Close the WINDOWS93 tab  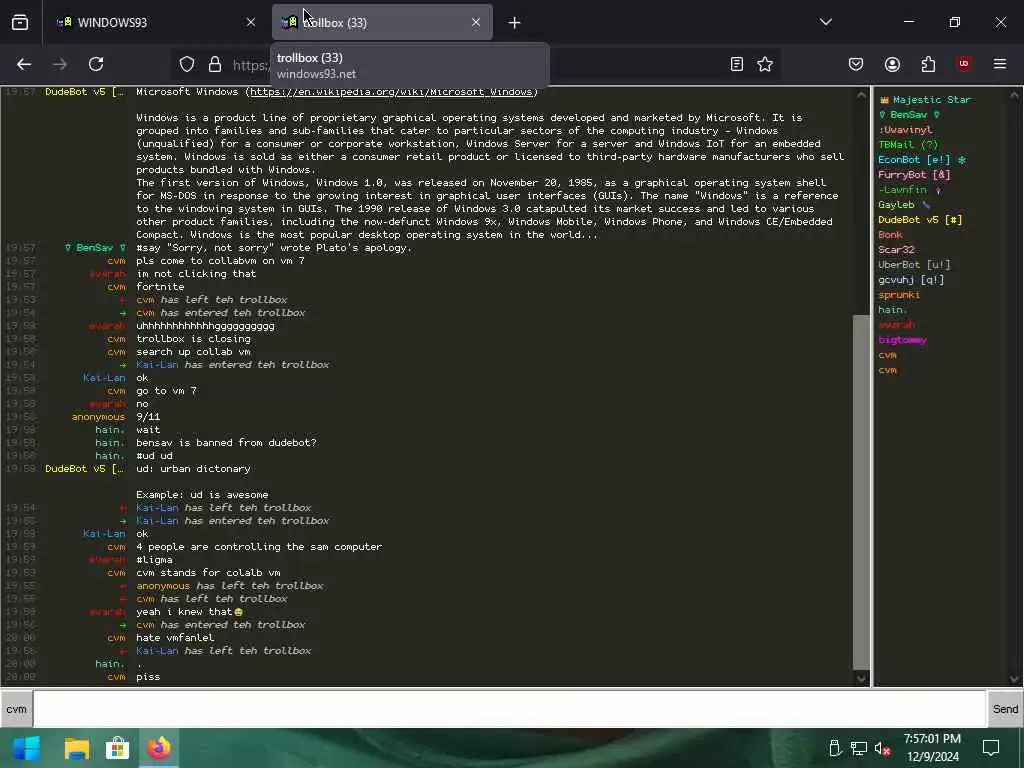pos(251,22)
